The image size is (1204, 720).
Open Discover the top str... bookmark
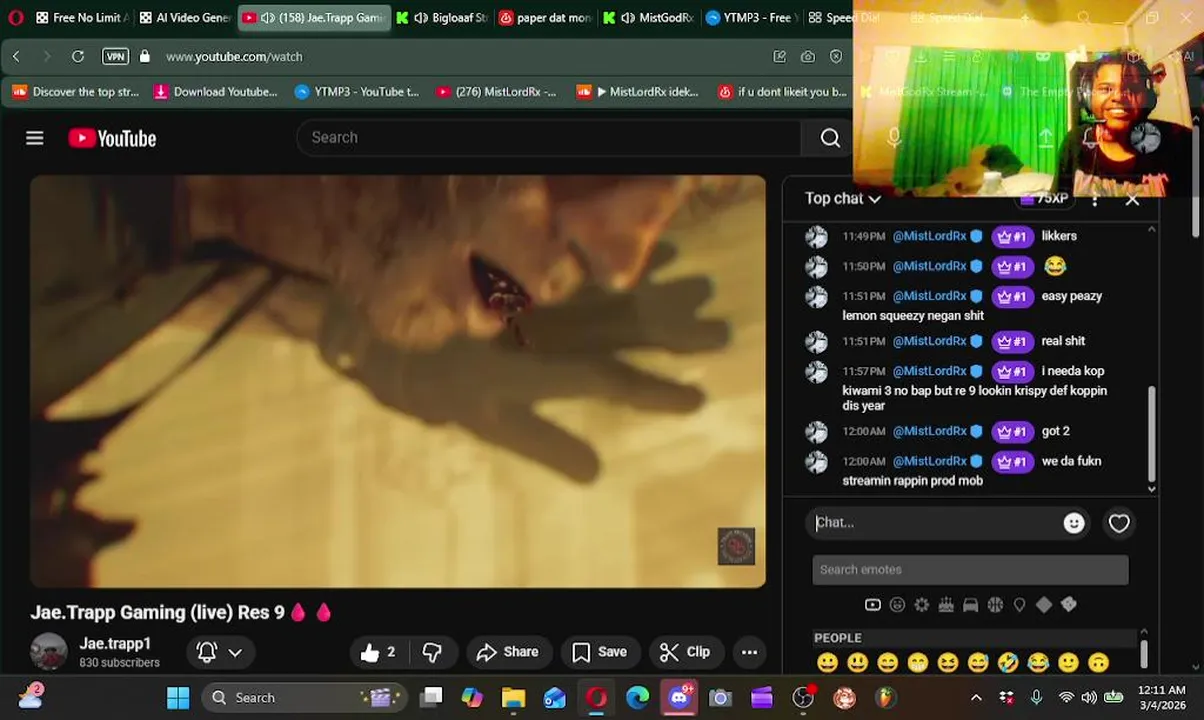(76, 92)
